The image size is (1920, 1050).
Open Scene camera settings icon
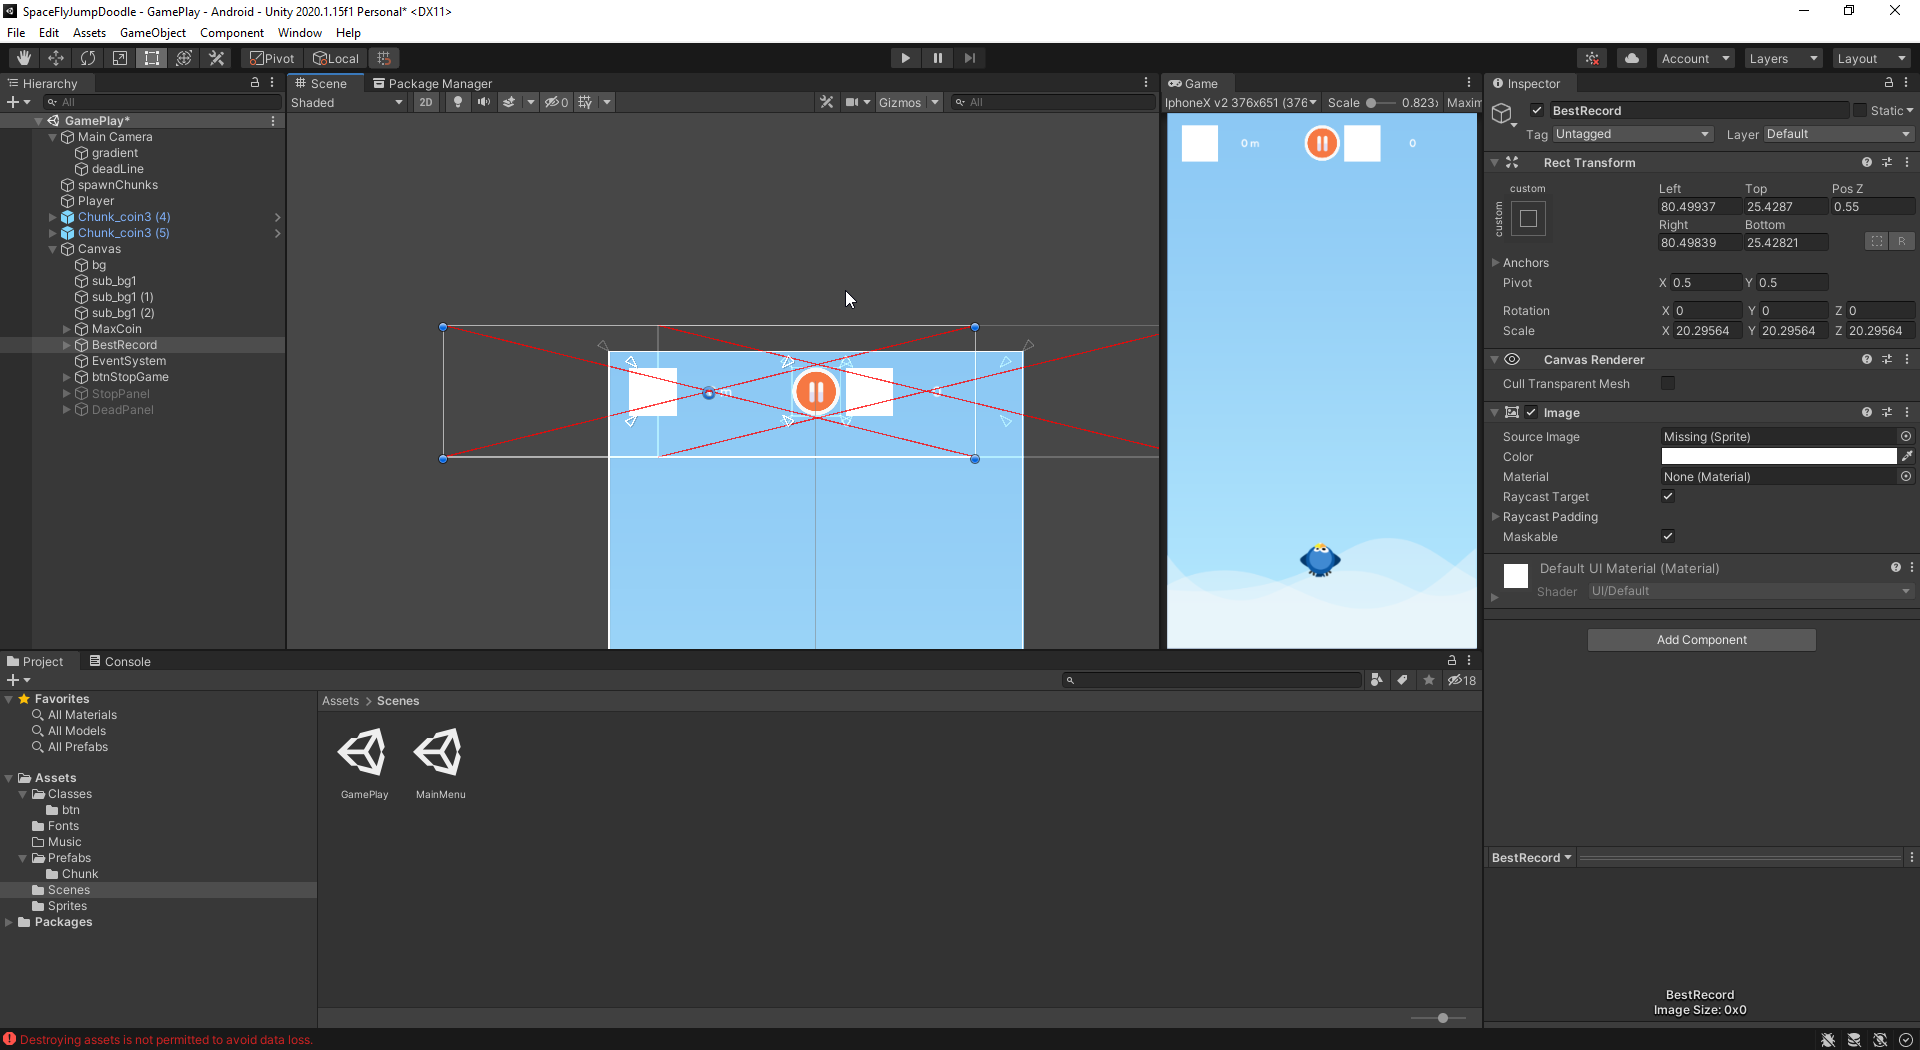[x=852, y=102]
